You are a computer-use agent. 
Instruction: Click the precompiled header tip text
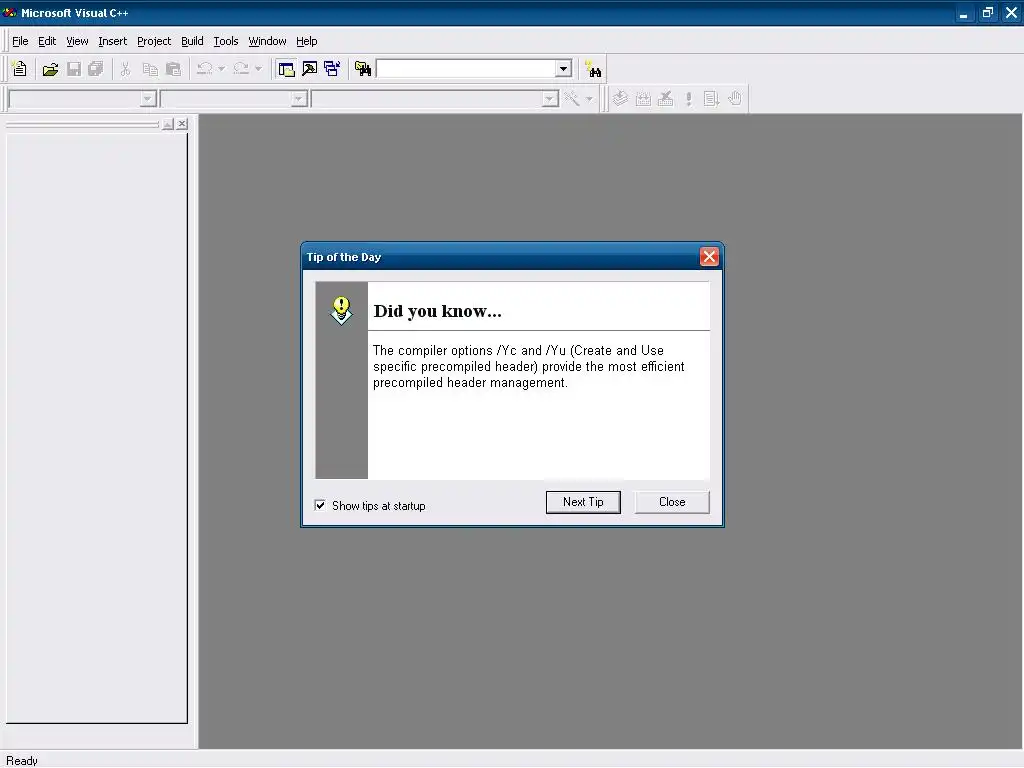tap(528, 366)
